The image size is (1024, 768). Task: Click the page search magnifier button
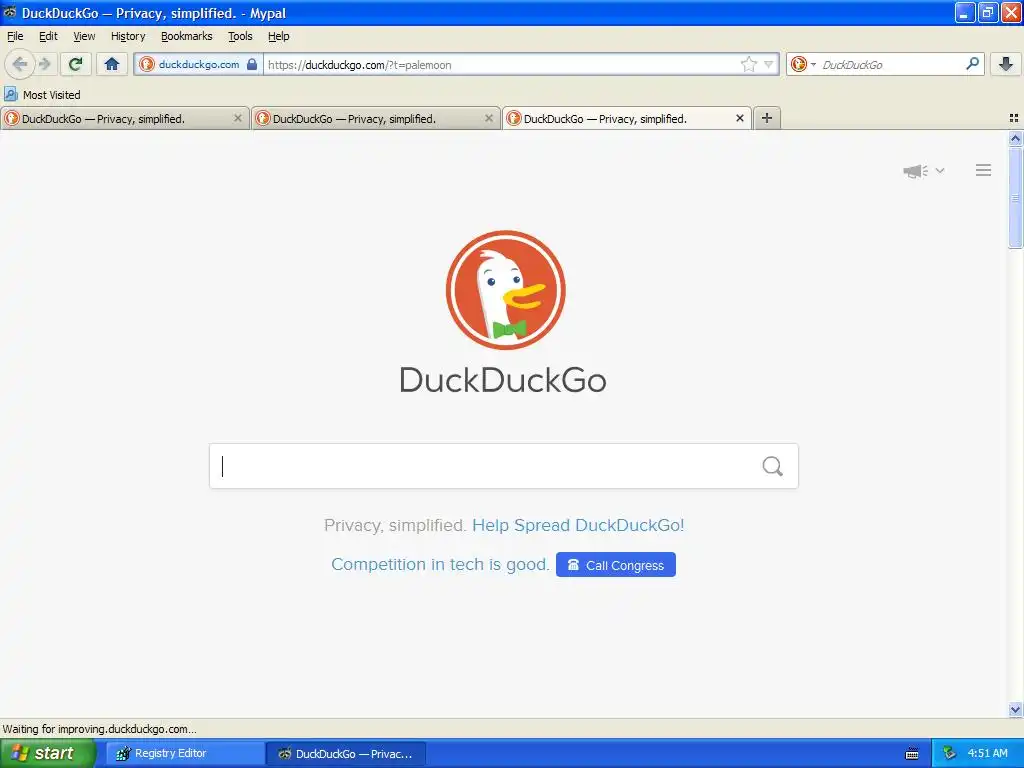[773, 466]
